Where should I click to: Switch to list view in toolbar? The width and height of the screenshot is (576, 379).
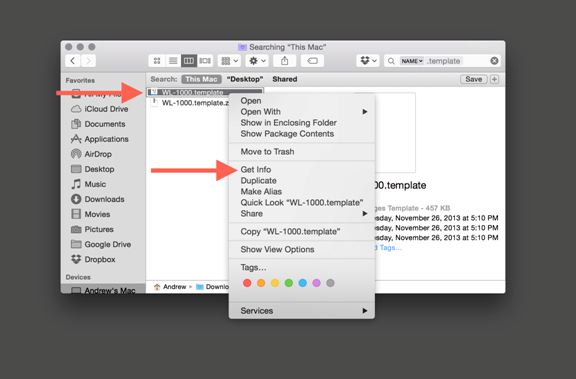pos(173,61)
